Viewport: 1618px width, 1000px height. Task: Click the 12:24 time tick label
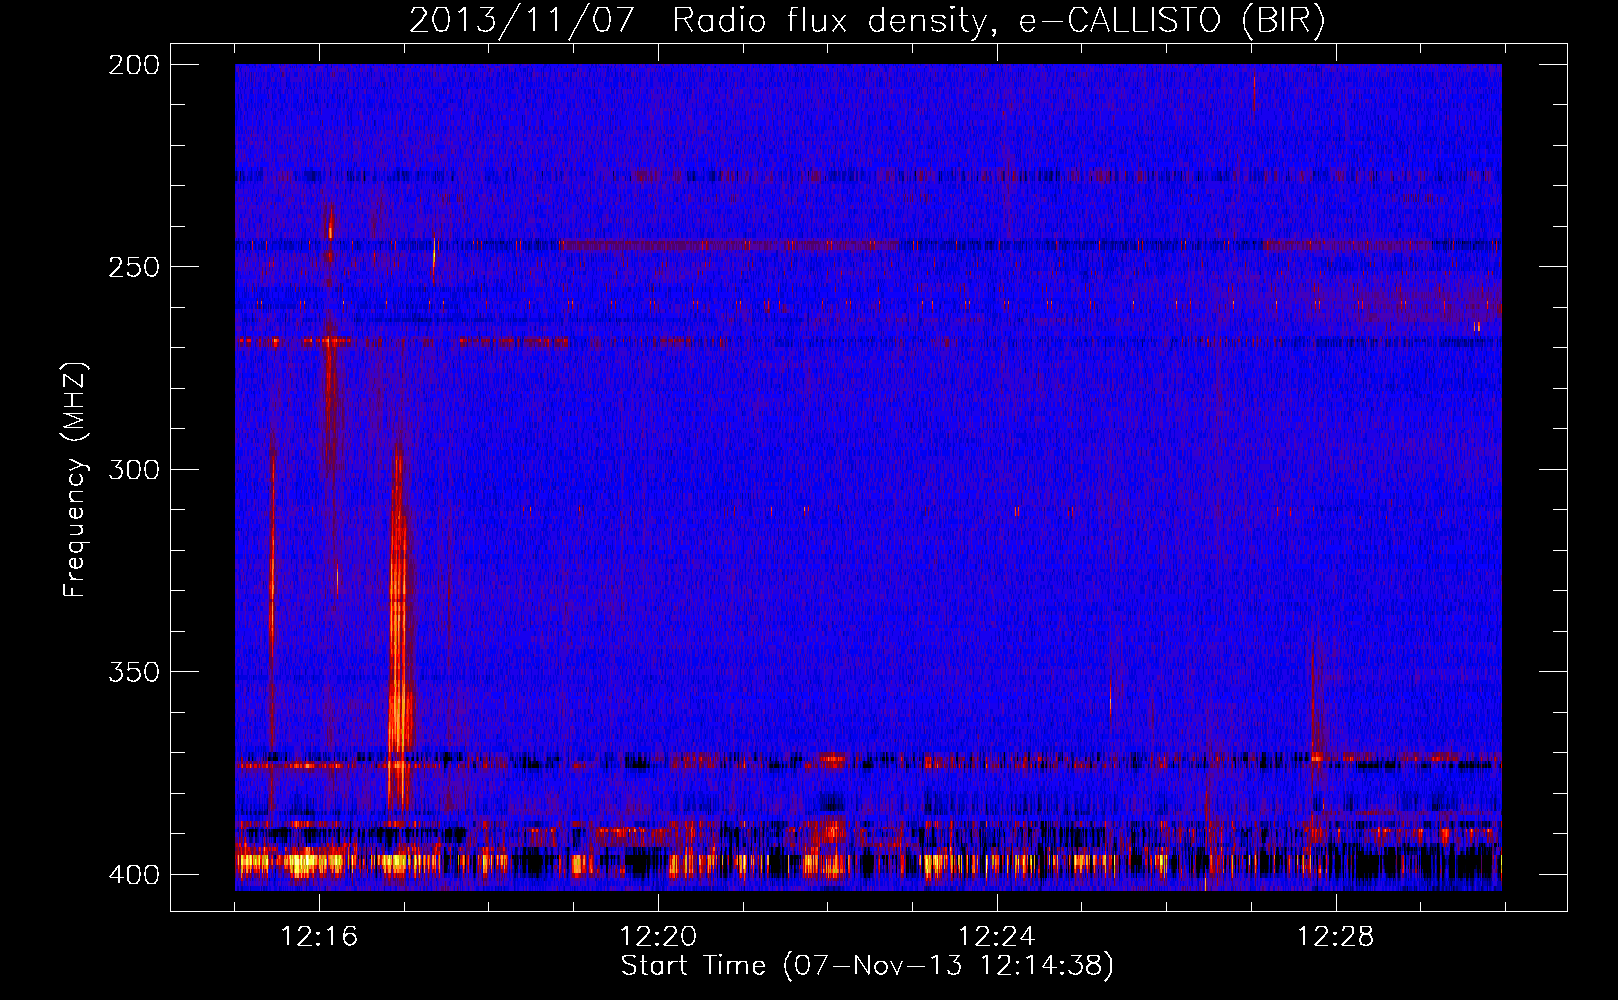point(997,937)
